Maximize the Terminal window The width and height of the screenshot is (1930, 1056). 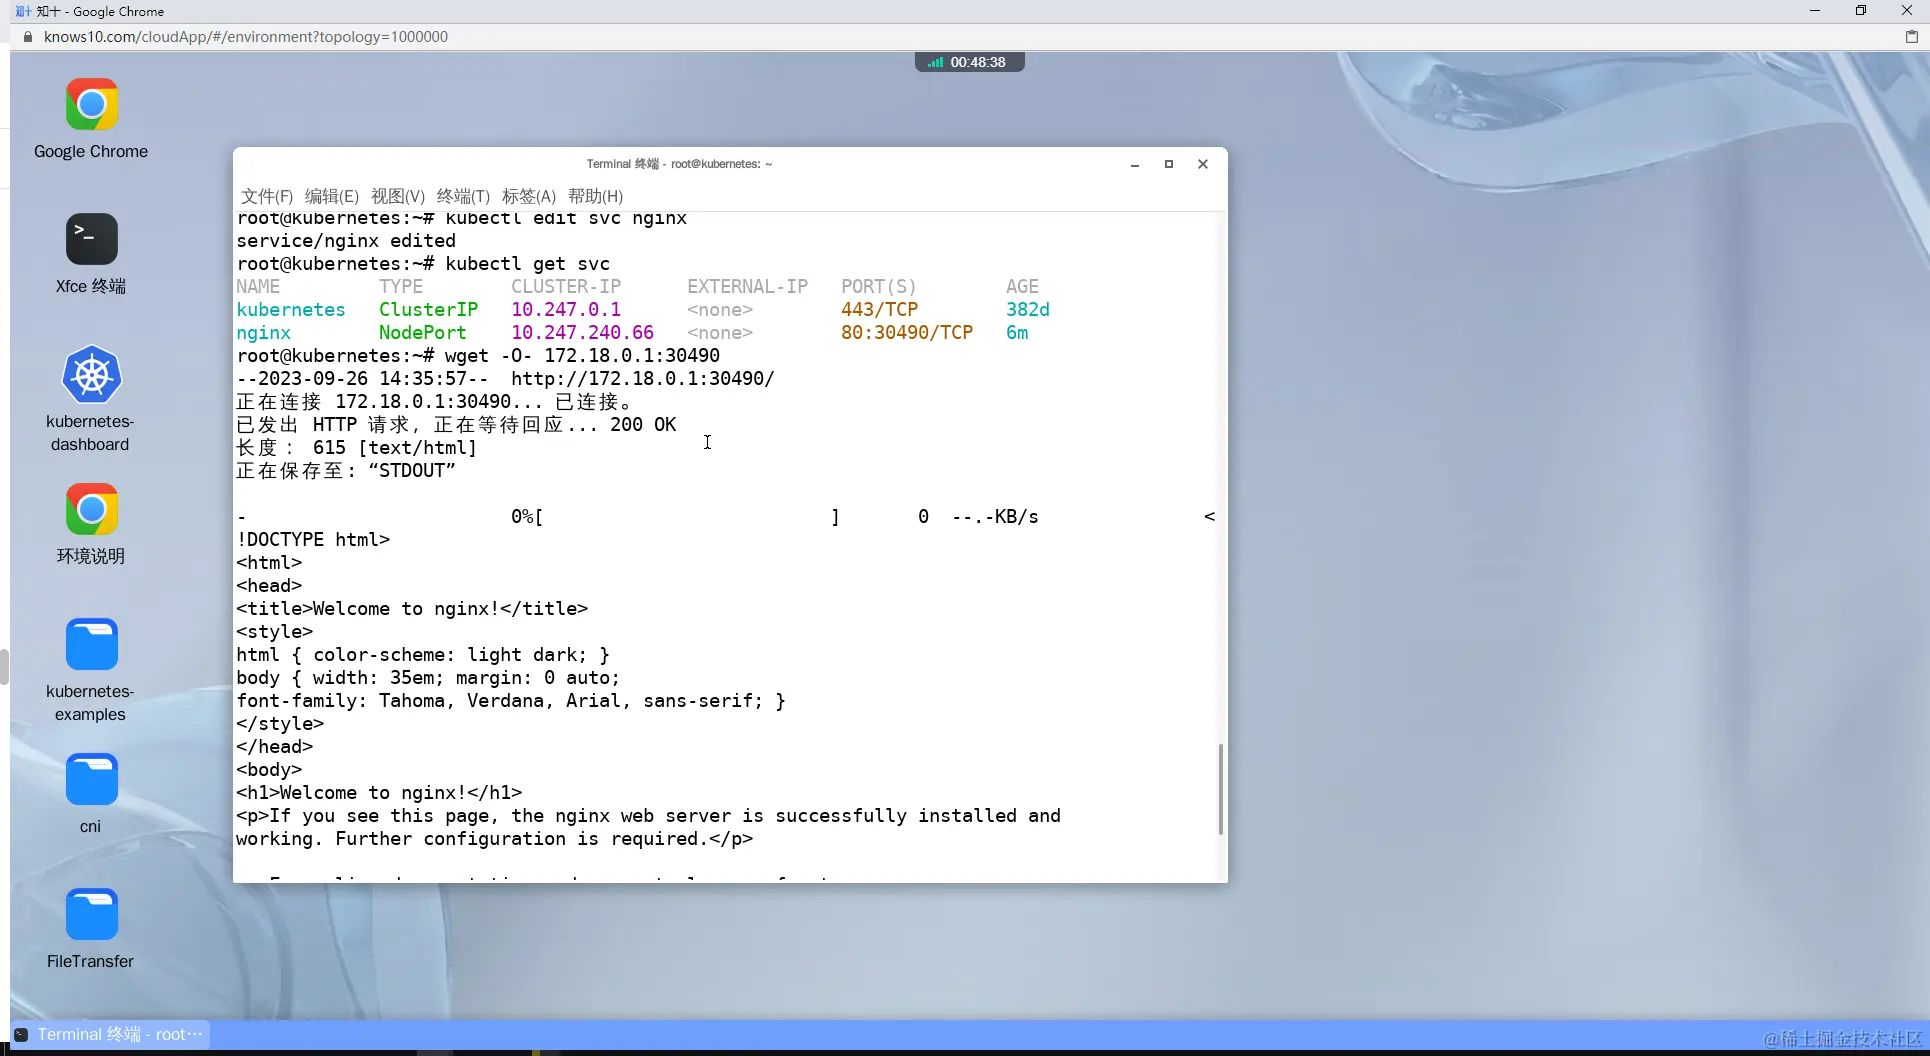point(1169,164)
